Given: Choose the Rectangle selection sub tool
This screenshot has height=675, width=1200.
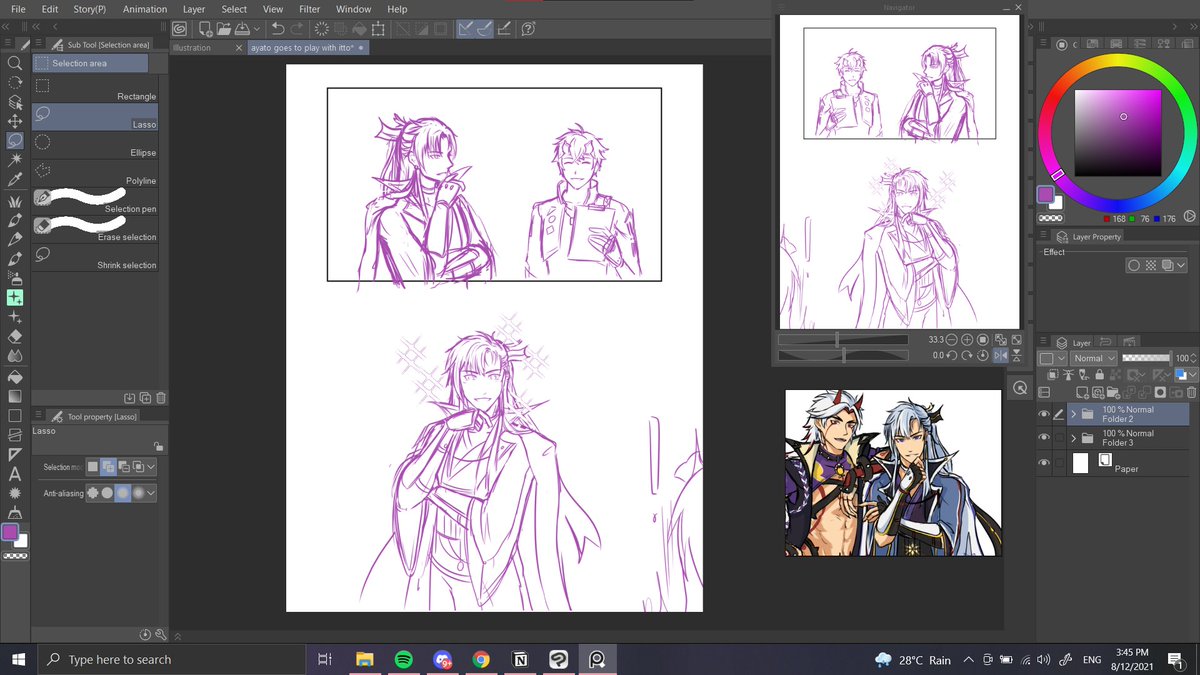Looking at the screenshot, I should coord(95,91).
